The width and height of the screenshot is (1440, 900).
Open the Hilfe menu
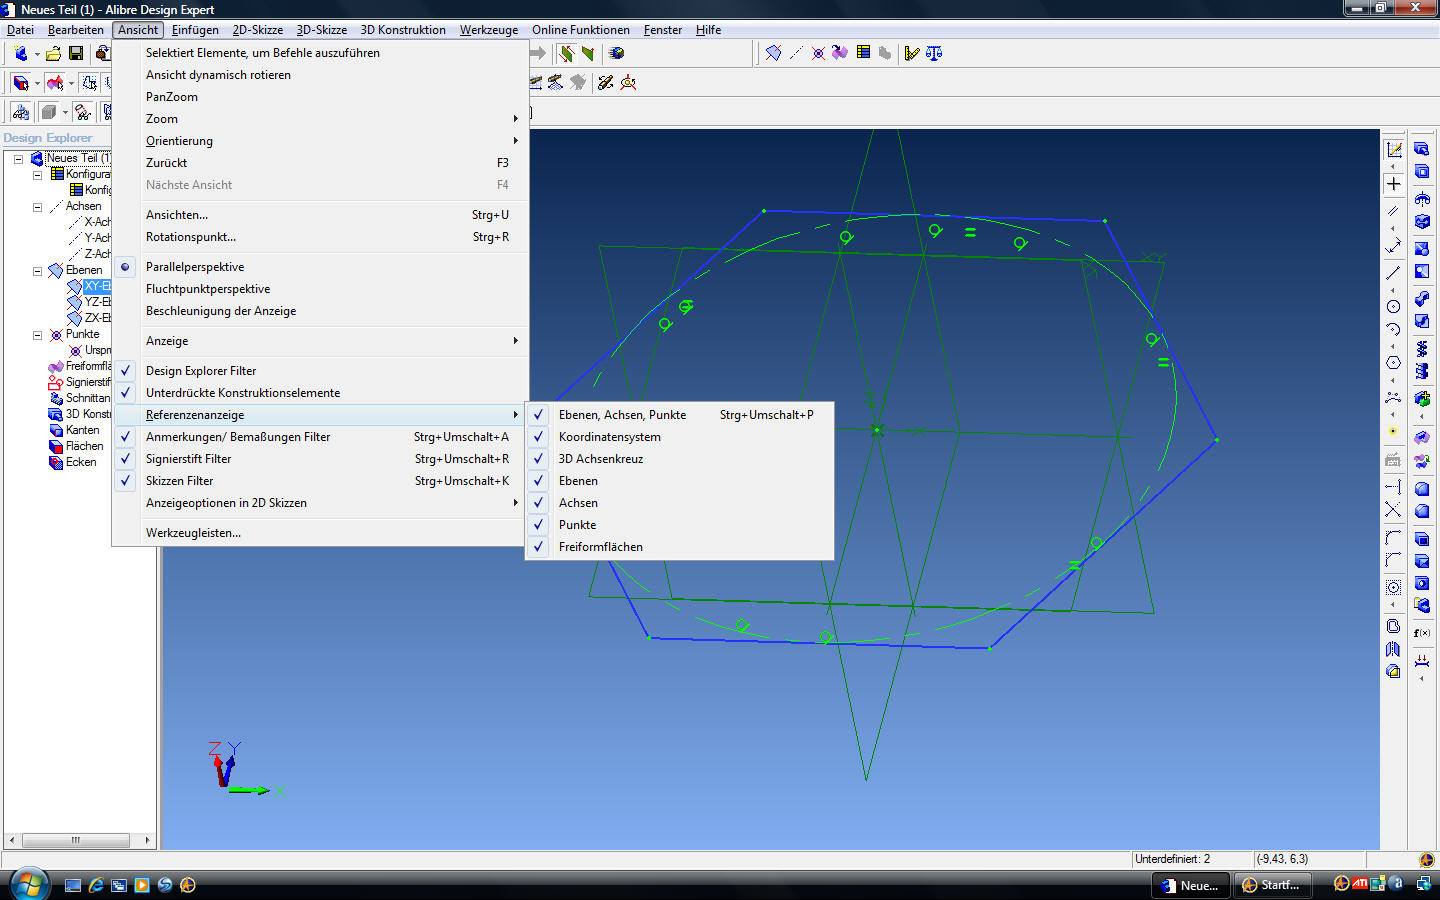[708, 30]
